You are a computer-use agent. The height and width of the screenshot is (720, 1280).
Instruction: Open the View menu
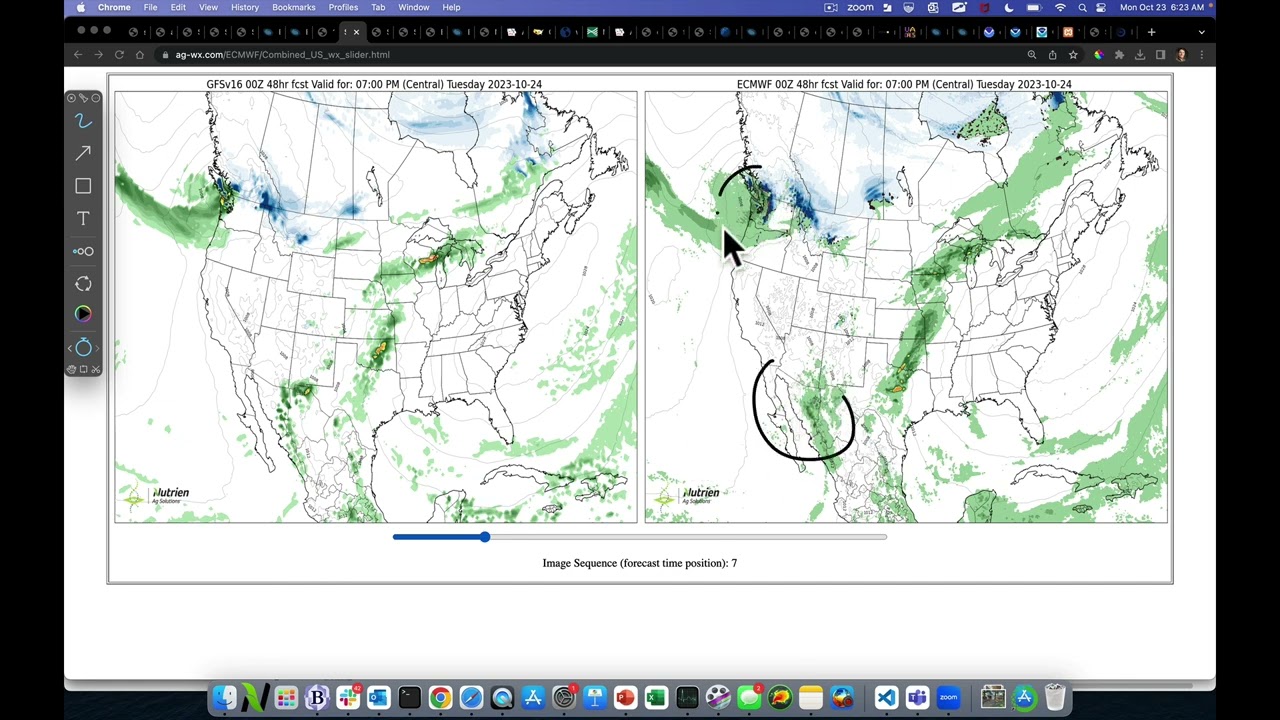tap(208, 7)
